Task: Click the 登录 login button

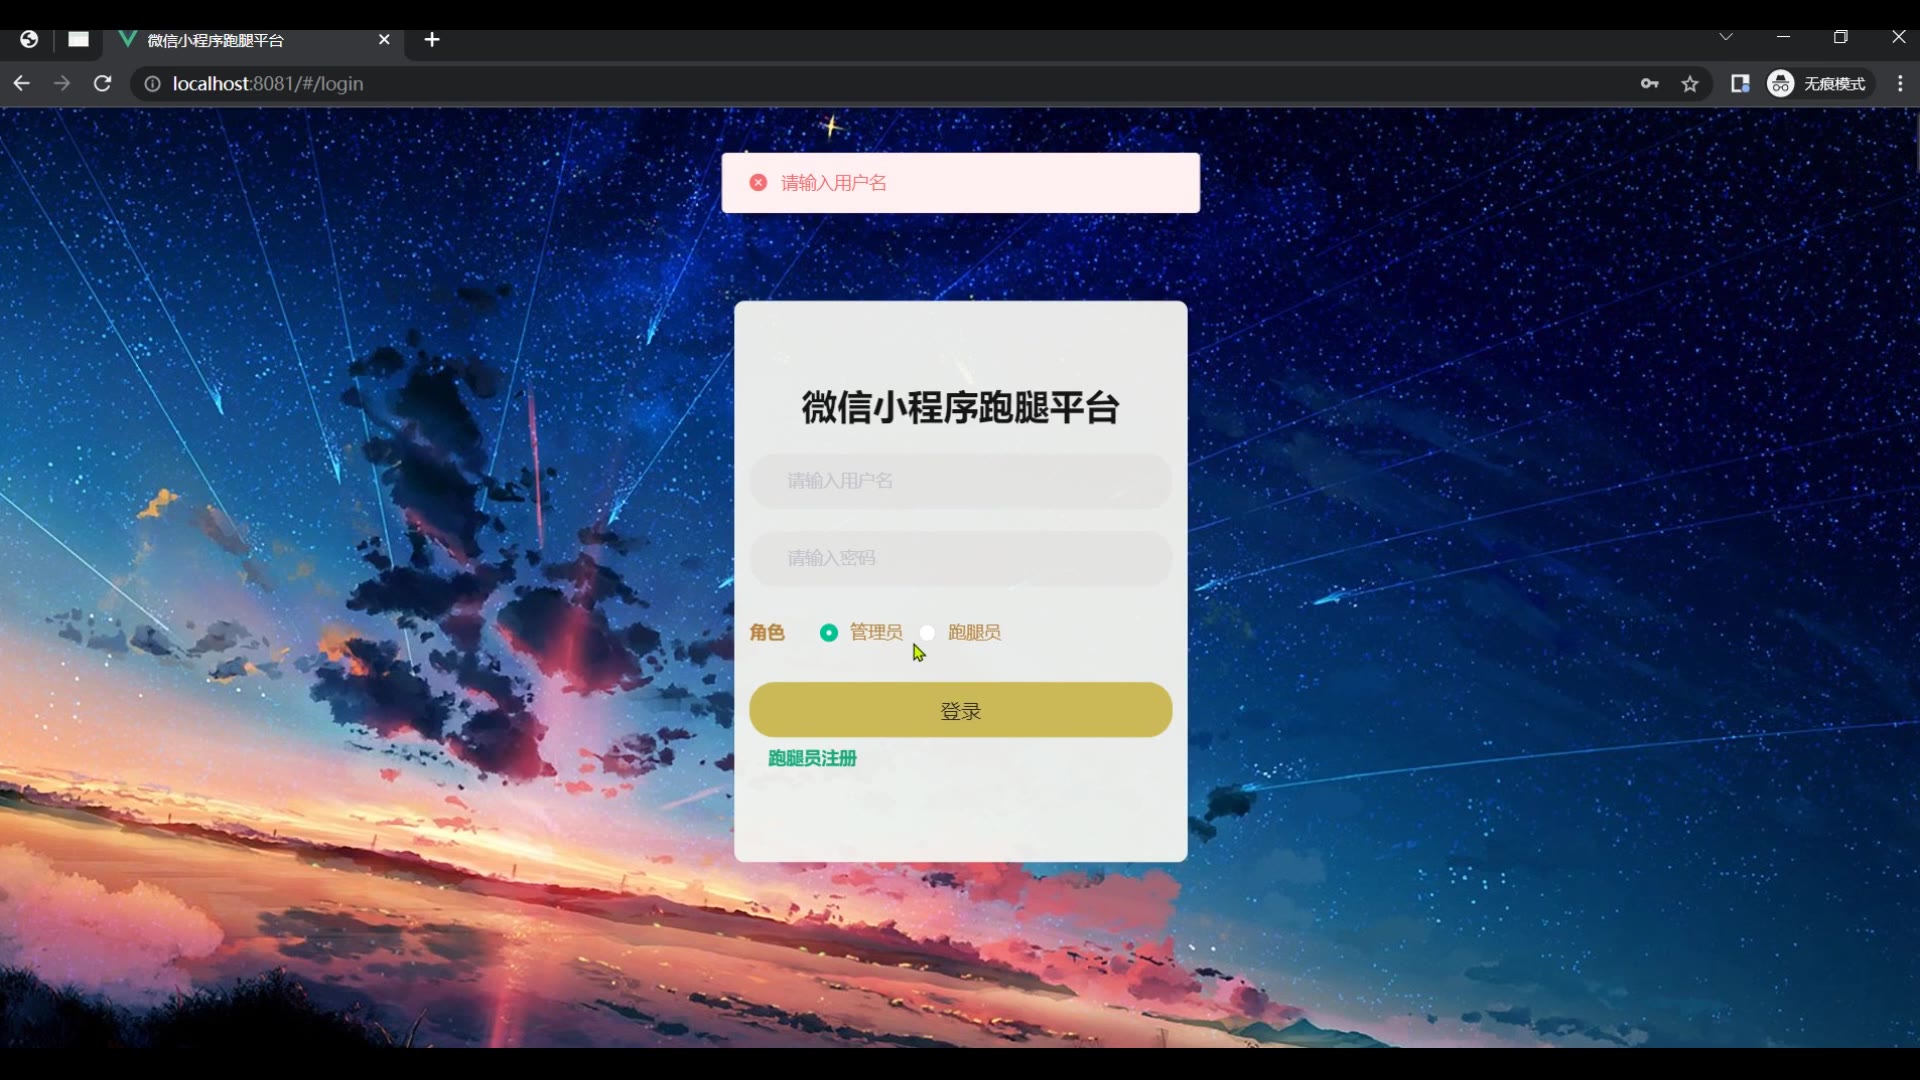Action: pyautogui.click(x=960, y=710)
